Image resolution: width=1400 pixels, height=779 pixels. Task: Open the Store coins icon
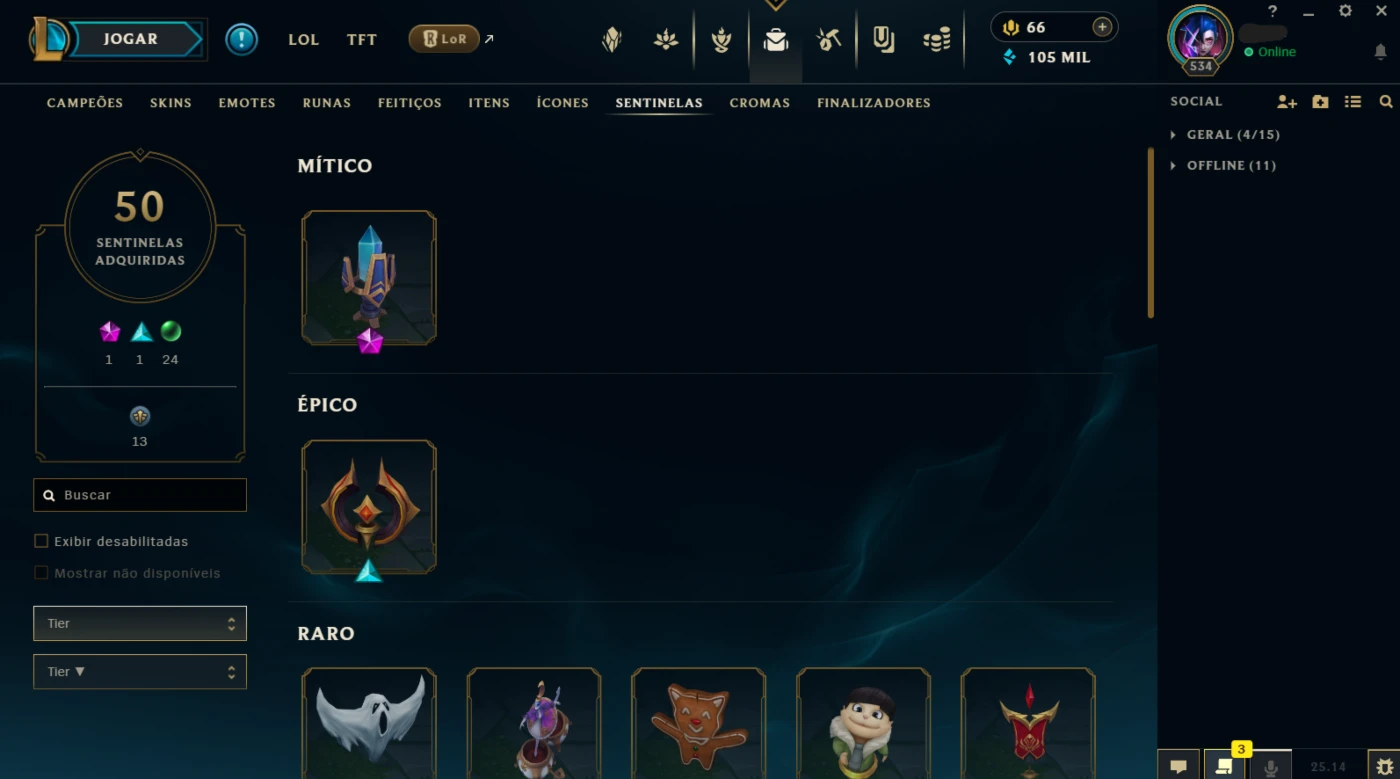(x=937, y=40)
